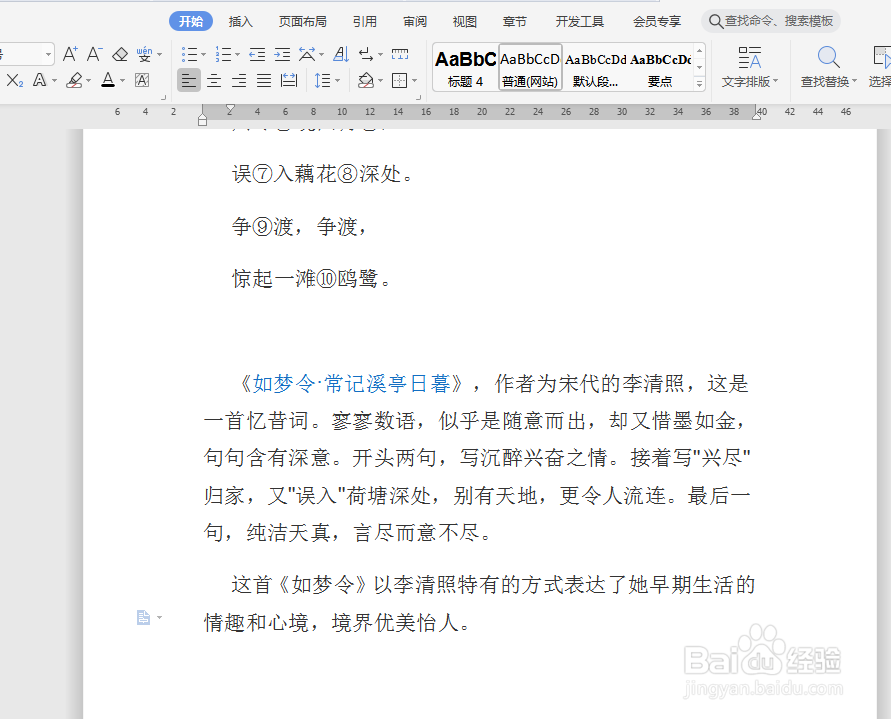Switch to the 插入 ribbon tab
This screenshot has height=719, width=891.
pyautogui.click(x=240, y=20)
